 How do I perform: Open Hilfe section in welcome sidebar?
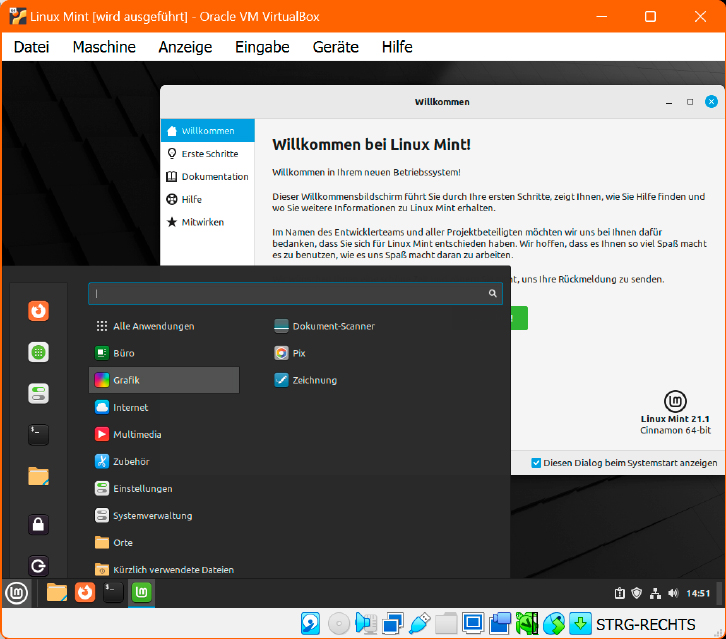207,199
